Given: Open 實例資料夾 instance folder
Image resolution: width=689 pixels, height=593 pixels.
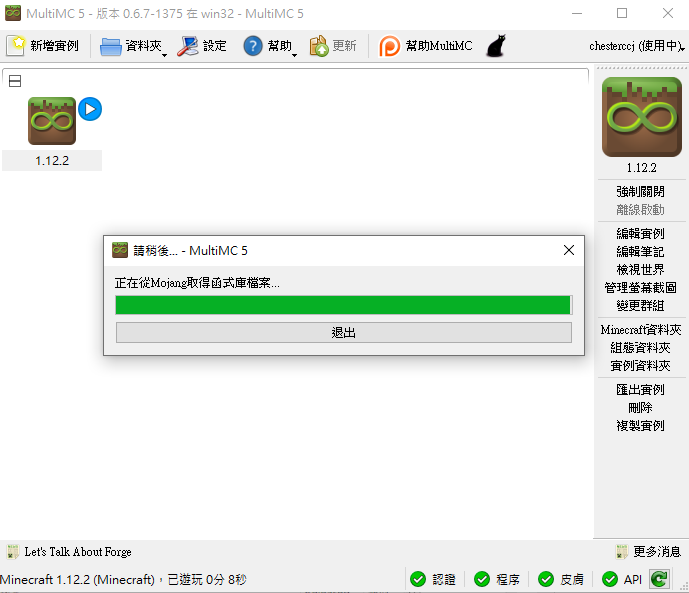Looking at the screenshot, I should coord(640,366).
